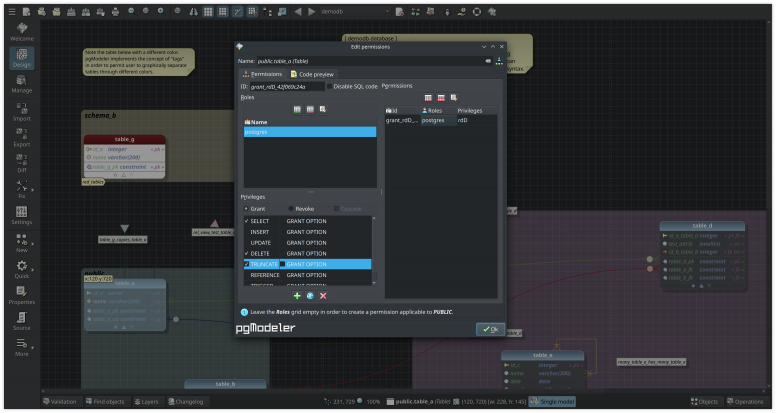Toggle the DELETE privilege checkbox
The height and width of the screenshot is (413, 776).
[246, 253]
